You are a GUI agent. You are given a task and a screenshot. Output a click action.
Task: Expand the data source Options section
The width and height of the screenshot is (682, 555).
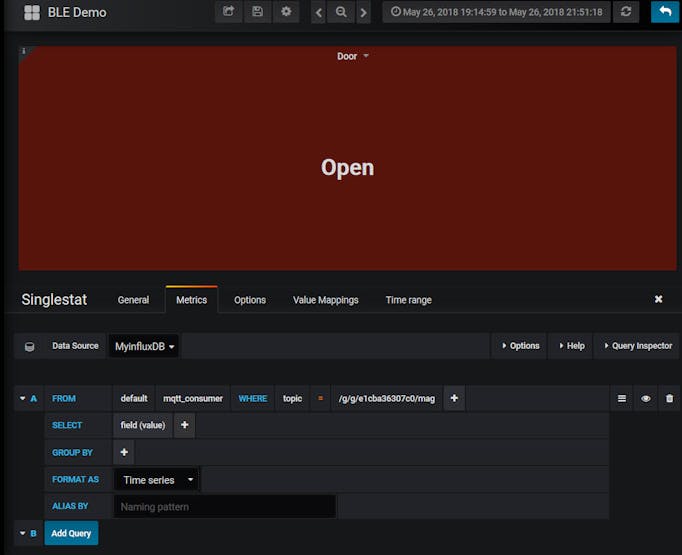pos(520,346)
